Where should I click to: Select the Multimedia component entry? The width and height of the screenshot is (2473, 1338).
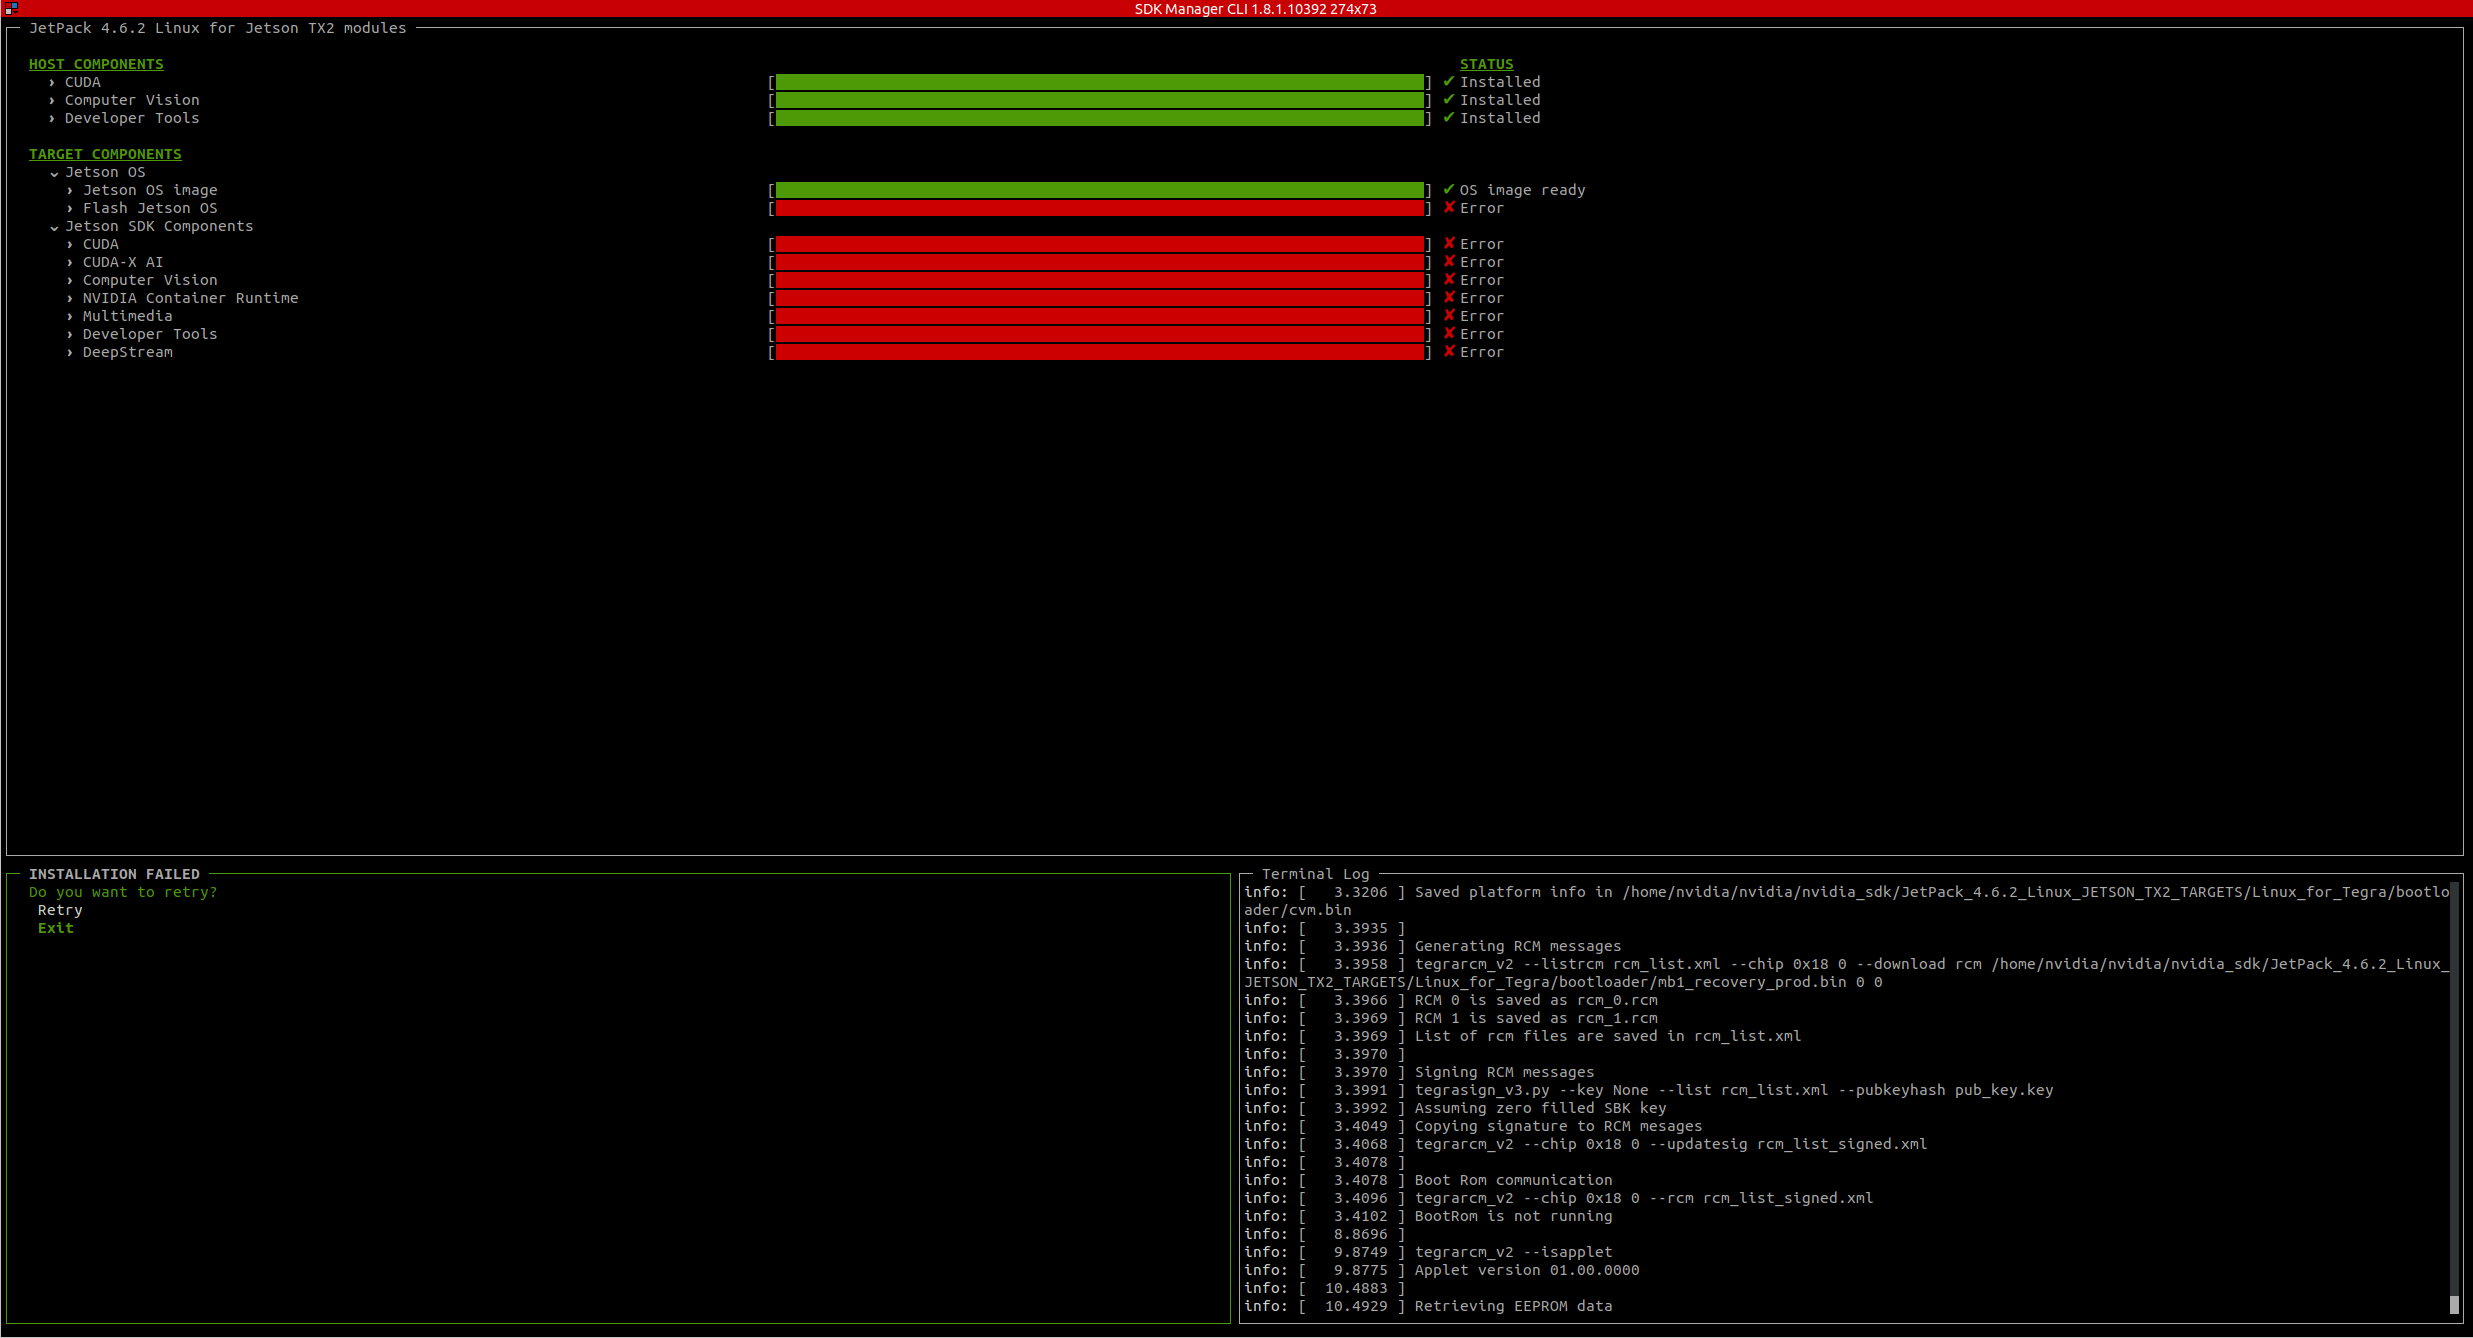(127, 316)
